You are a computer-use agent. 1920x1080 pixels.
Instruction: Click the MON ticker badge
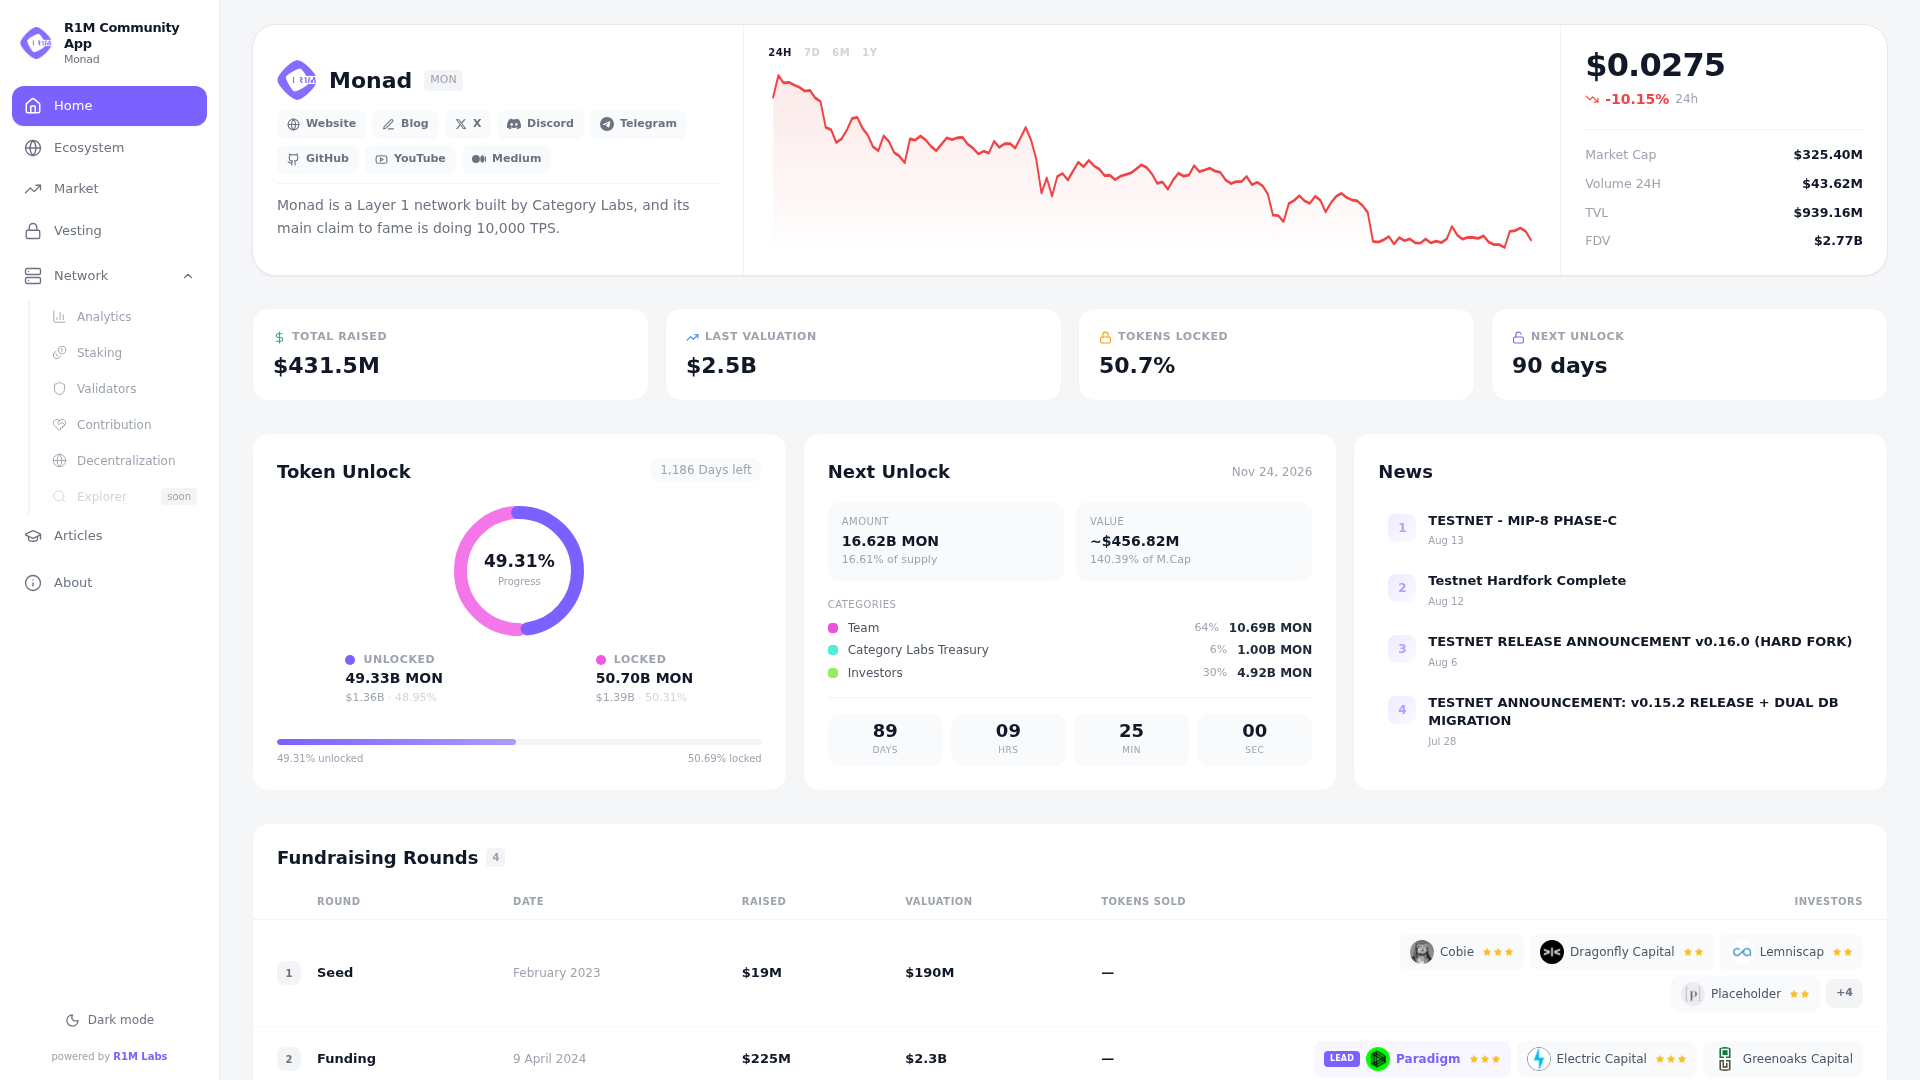click(x=443, y=80)
